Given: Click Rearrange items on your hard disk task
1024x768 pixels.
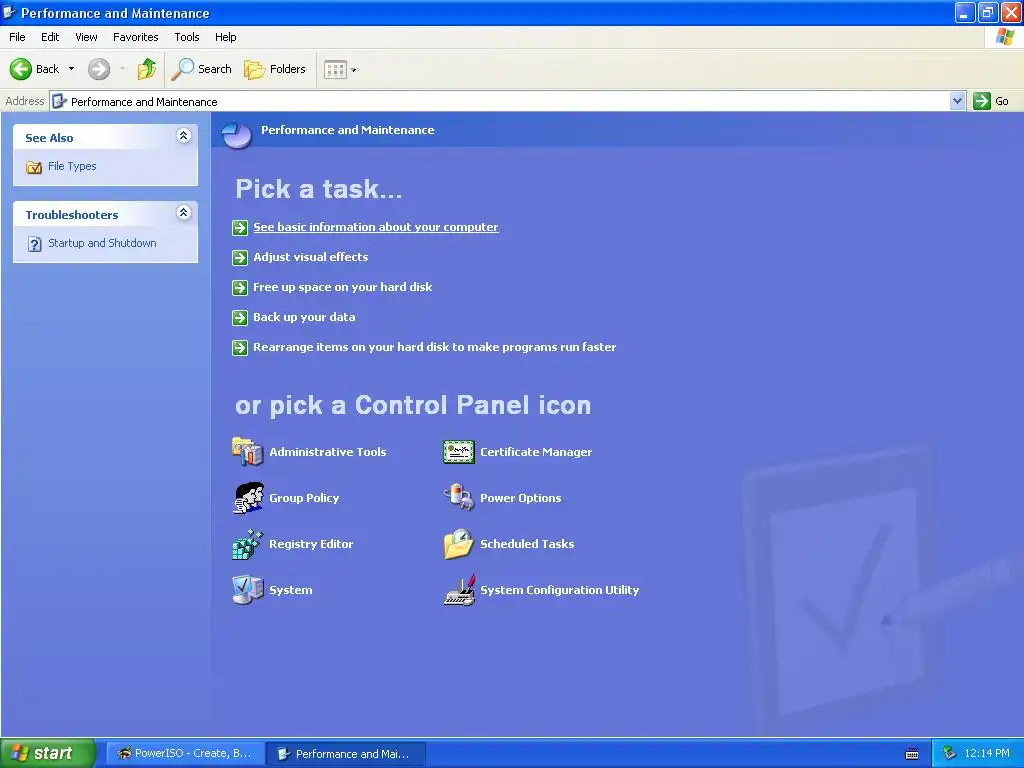Looking at the screenshot, I should pyautogui.click(x=434, y=347).
